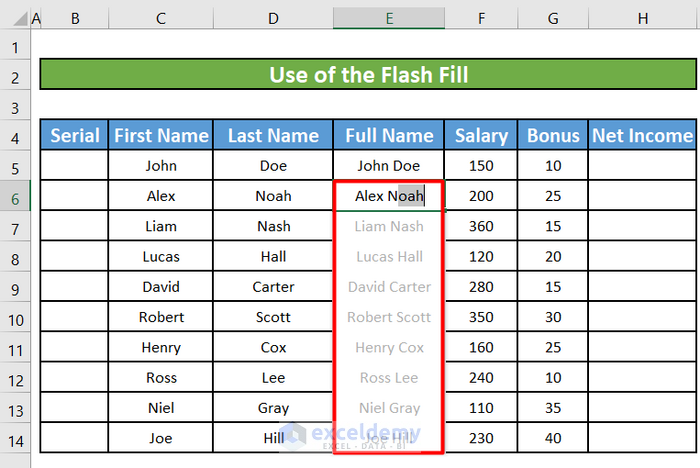
Task: Select the 'Full Name' header cell
Action: click(x=389, y=136)
